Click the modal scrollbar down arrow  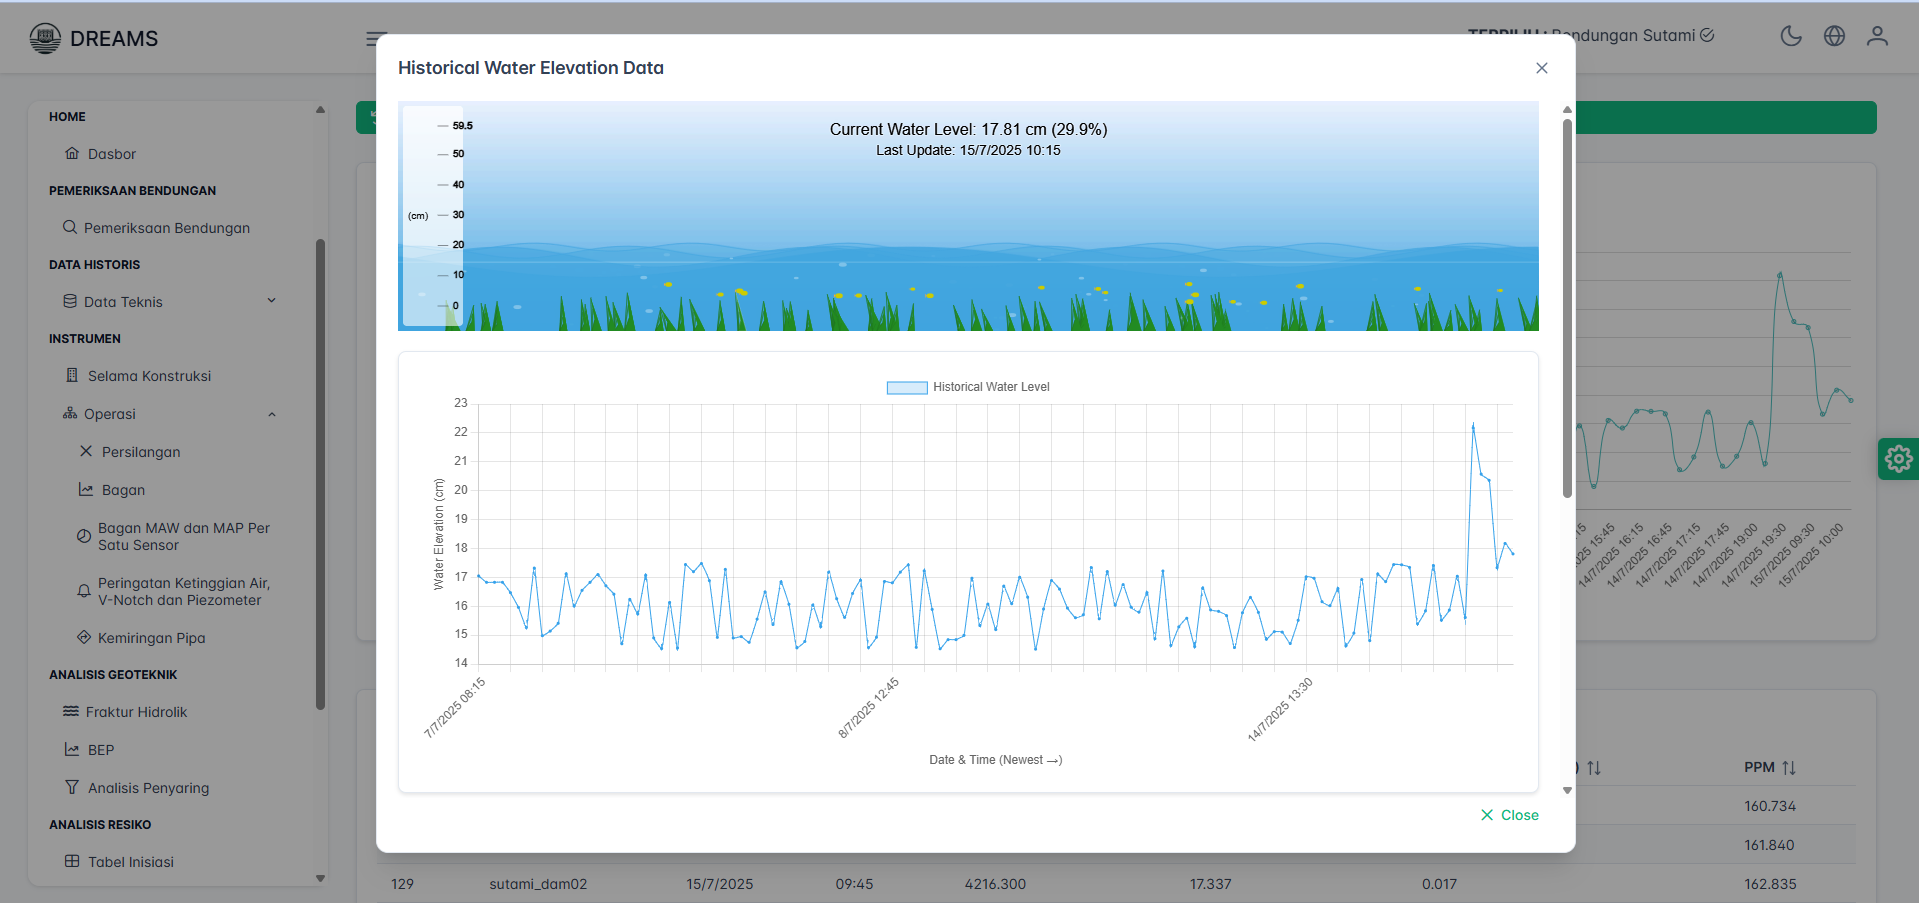click(x=1566, y=791)
